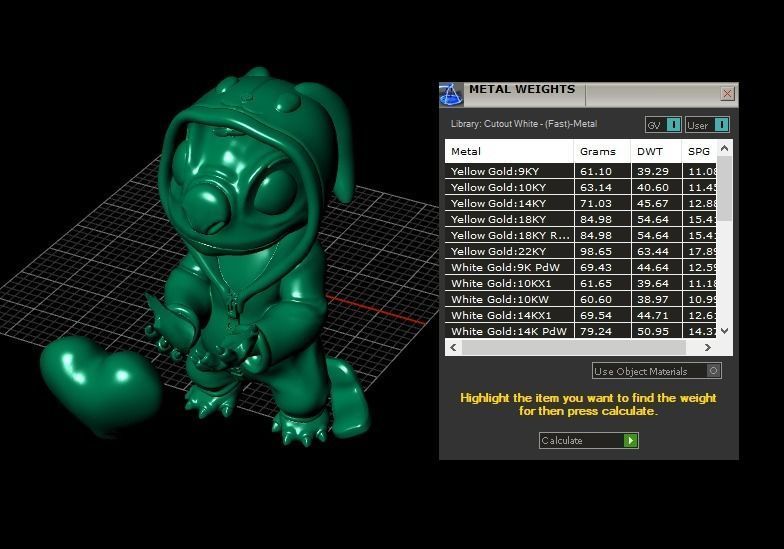Click the 69.43 grams value
This screenshot has width=784, height=549.
click(596, 268)
